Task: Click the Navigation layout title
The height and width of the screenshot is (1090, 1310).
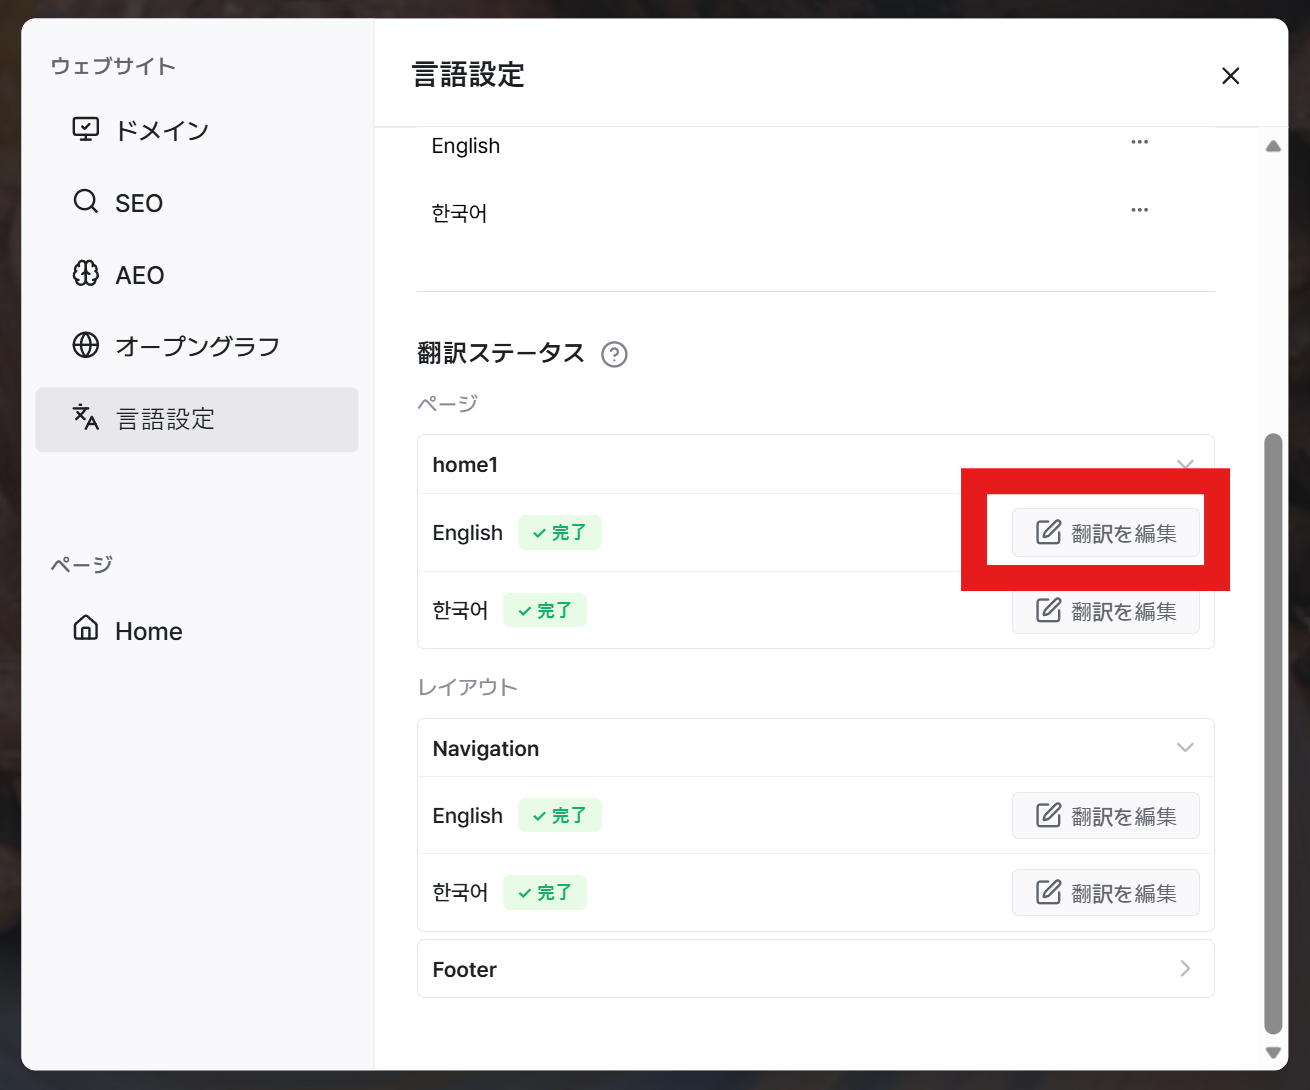Action: tap(486, 749)
